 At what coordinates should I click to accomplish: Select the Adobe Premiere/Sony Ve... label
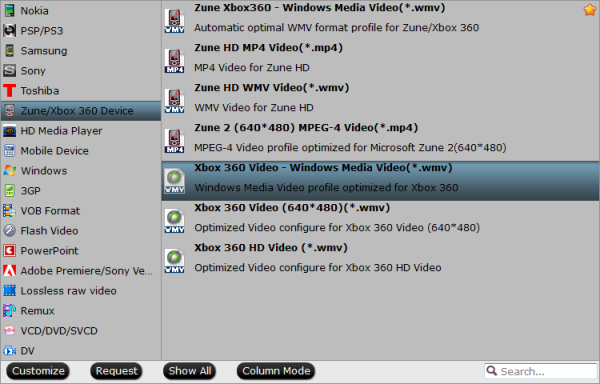tap(86, 270)
